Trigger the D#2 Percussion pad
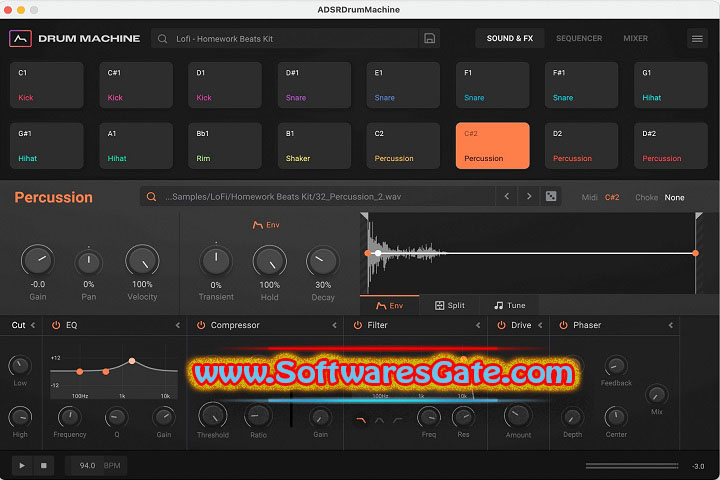Viewport: 720px width, 480px height. [x=671, y=146]
